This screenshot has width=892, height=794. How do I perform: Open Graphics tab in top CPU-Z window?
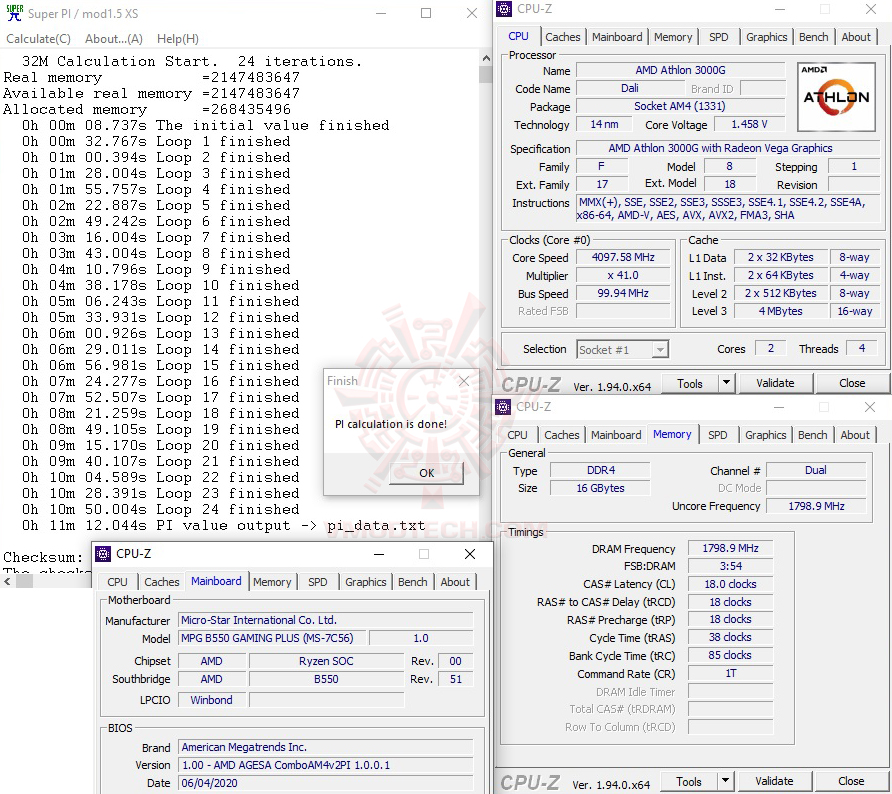(x=766, y=37)
